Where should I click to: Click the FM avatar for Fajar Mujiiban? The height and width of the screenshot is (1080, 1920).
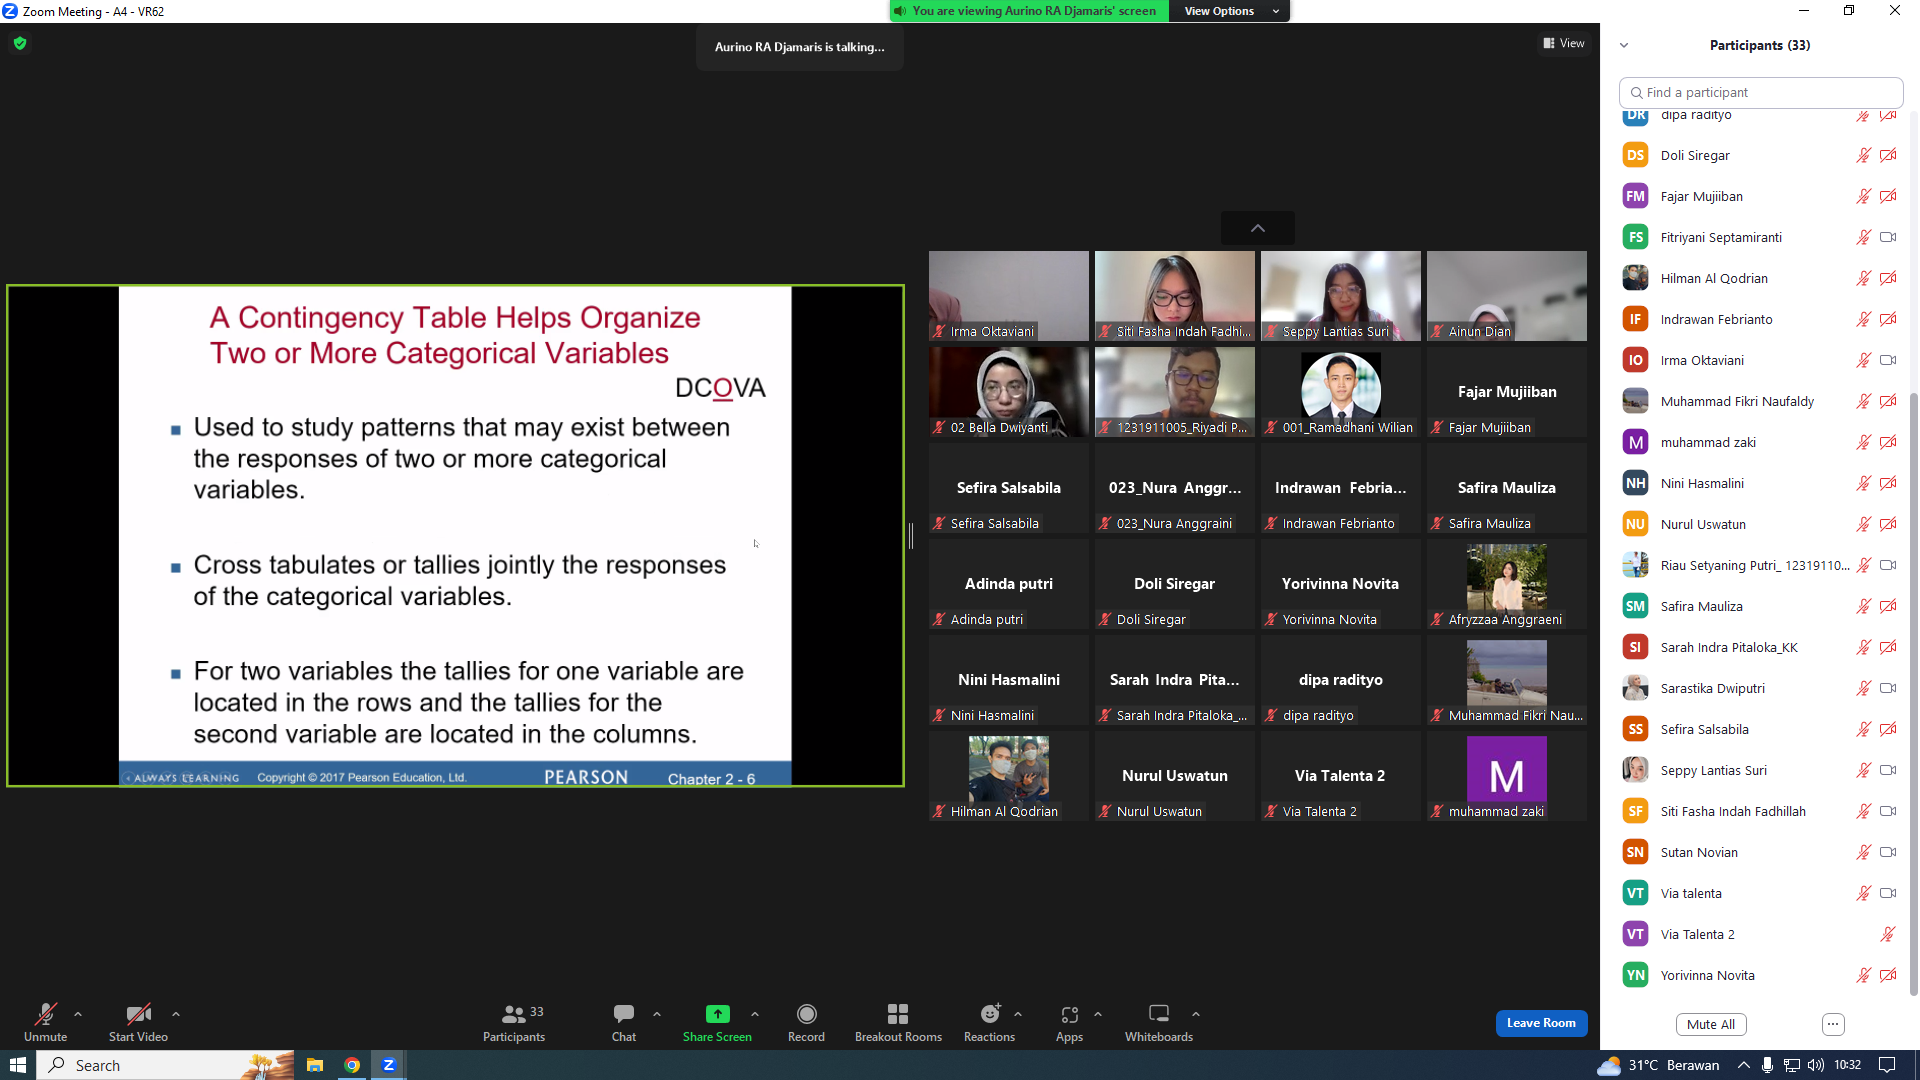point(1635,196)
